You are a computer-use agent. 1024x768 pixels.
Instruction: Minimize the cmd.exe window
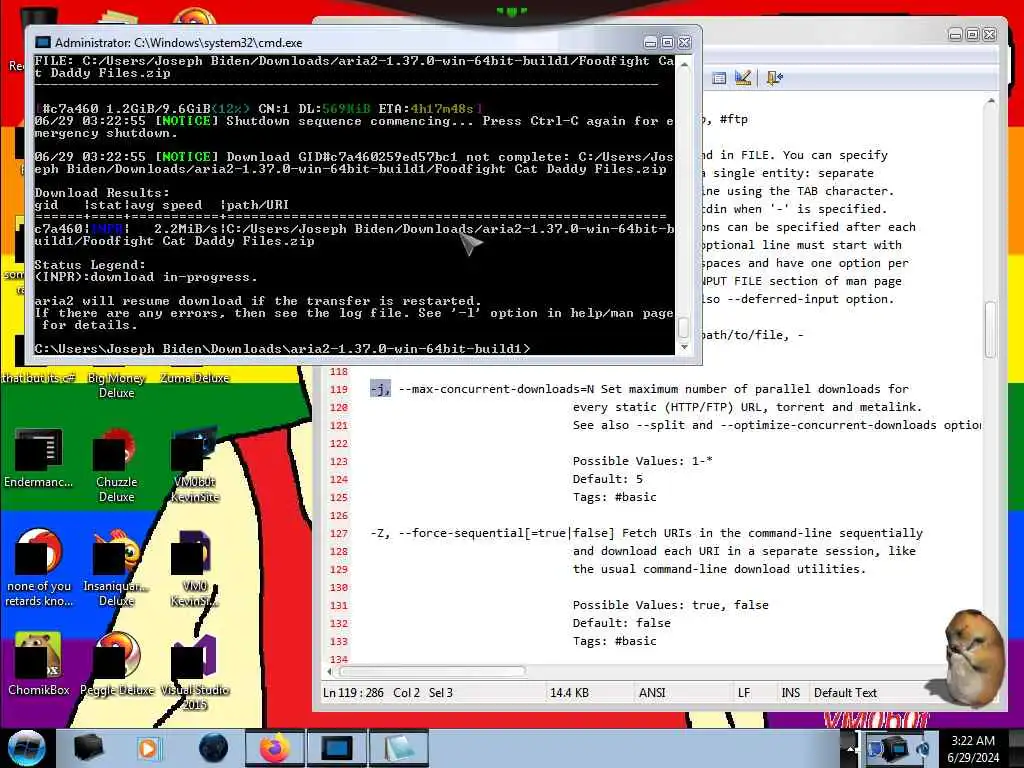tap(650, 42)
